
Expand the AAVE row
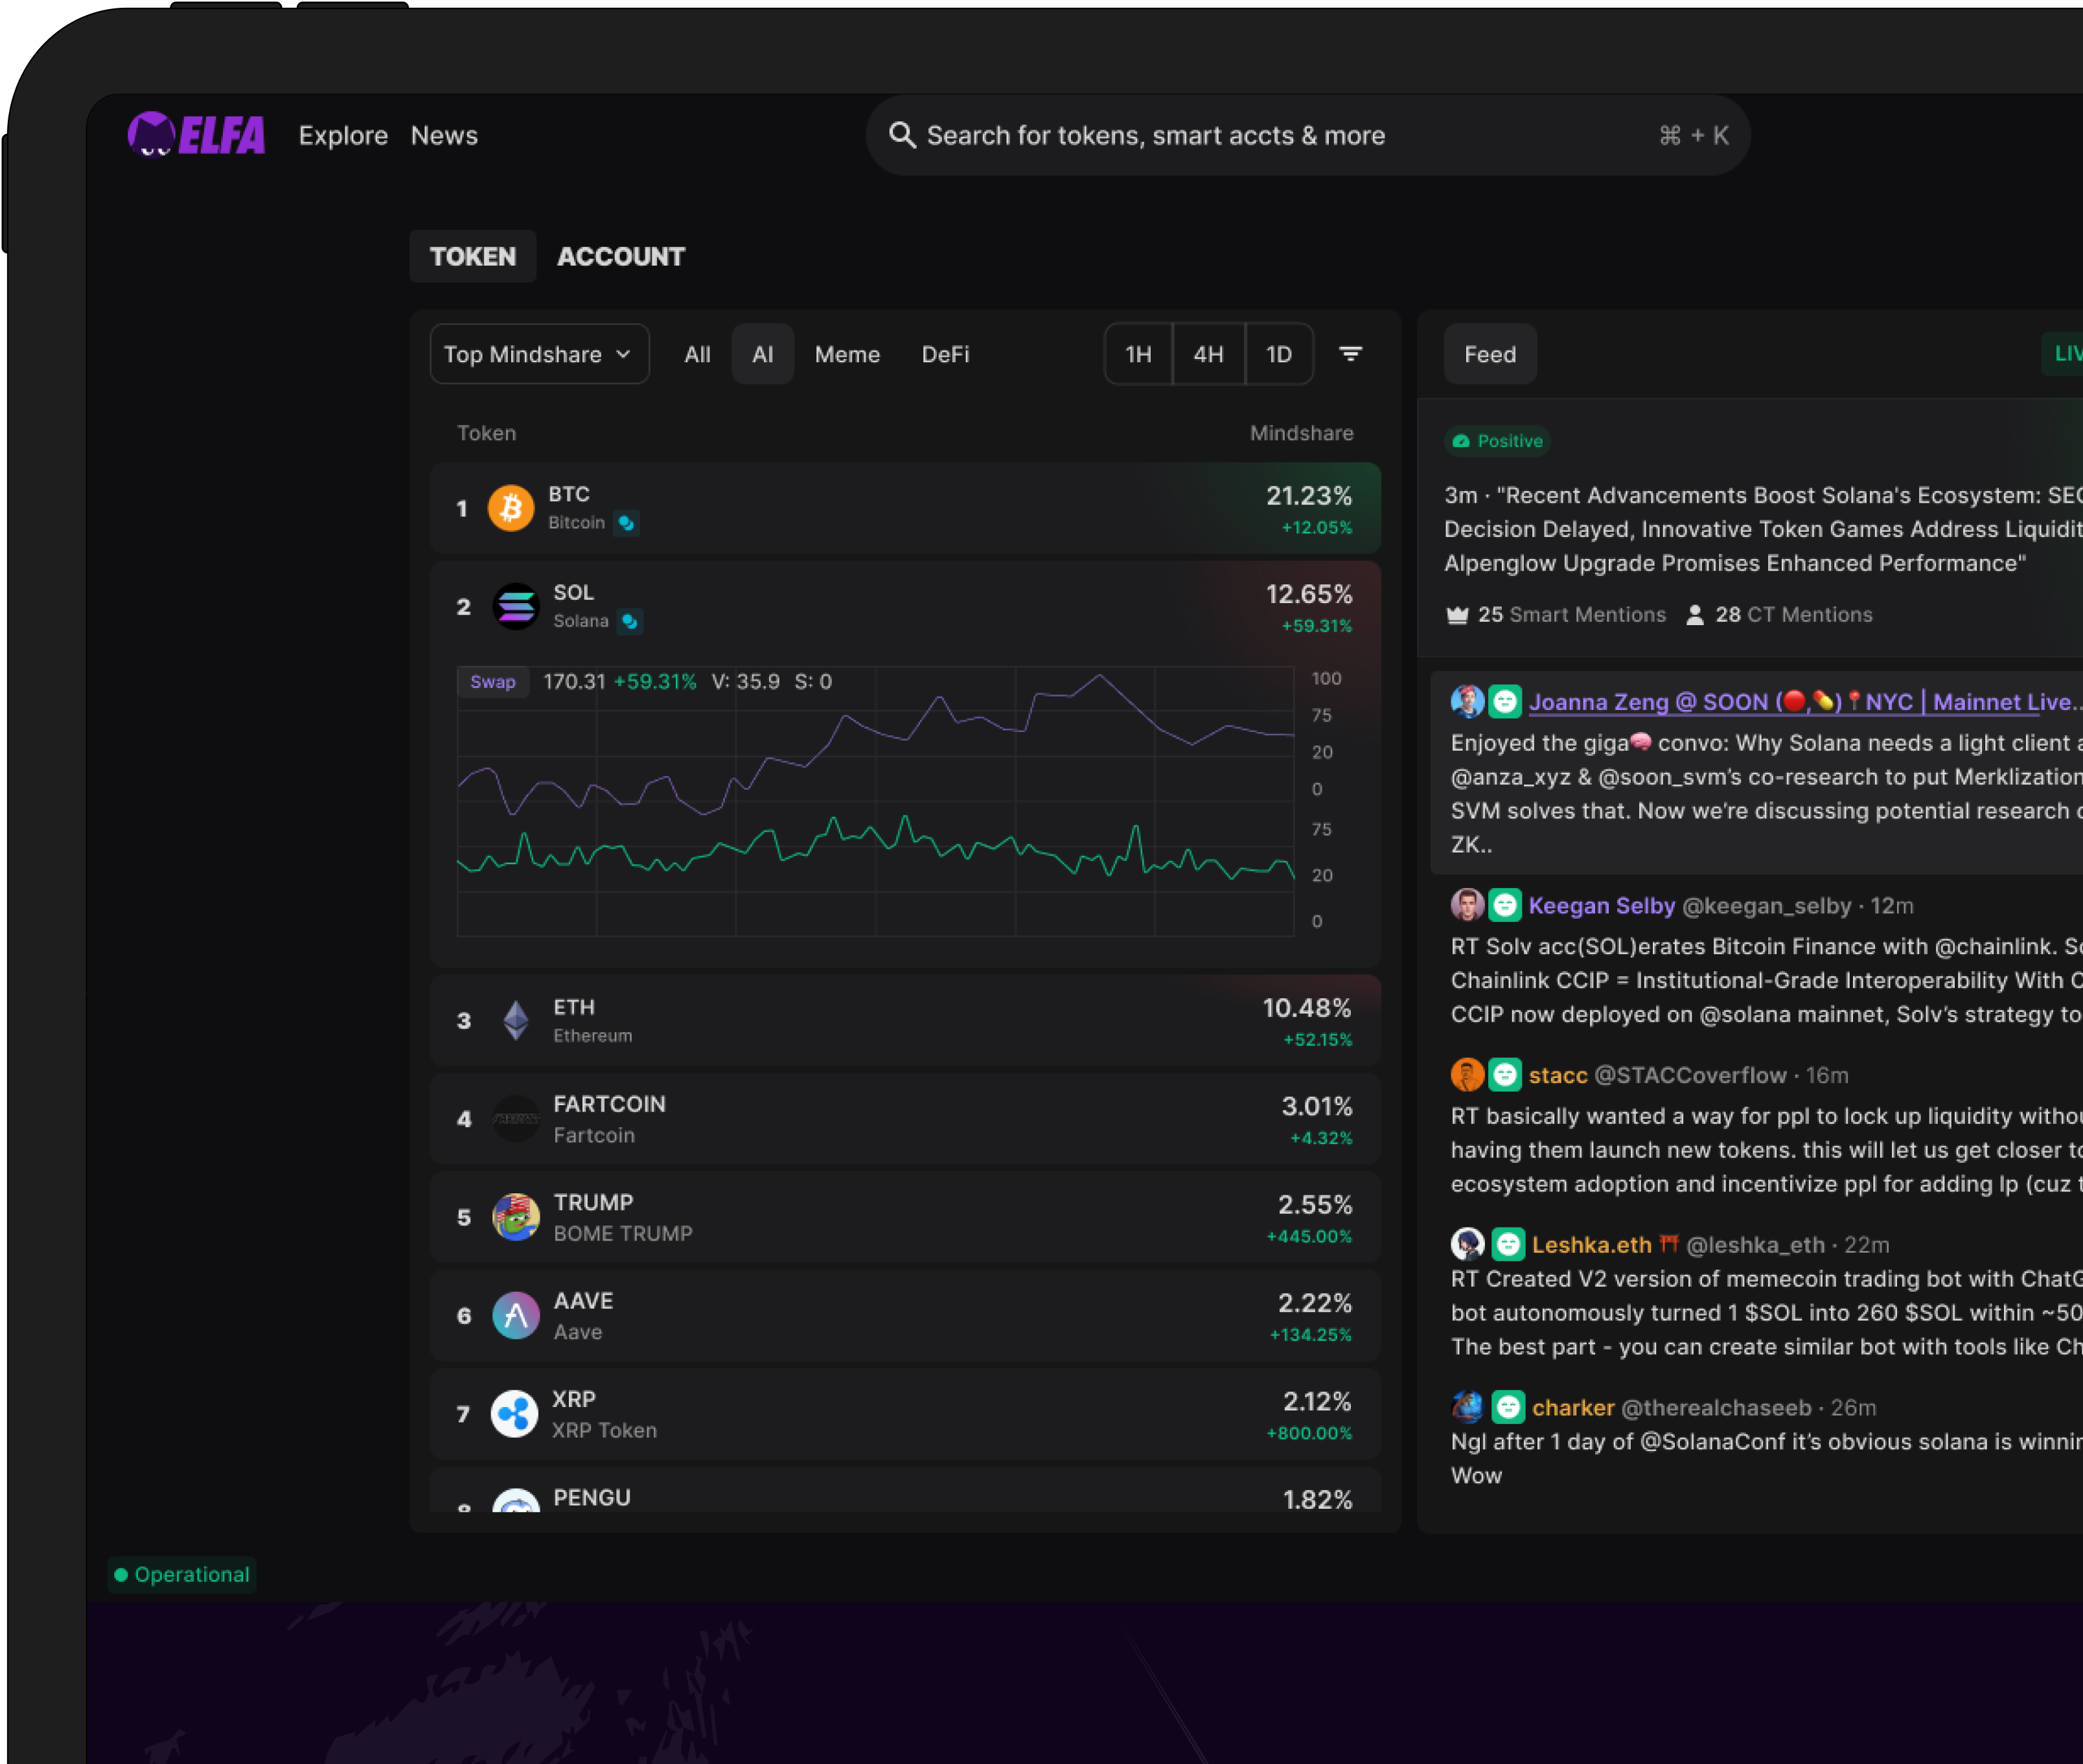coord(905,1315)
